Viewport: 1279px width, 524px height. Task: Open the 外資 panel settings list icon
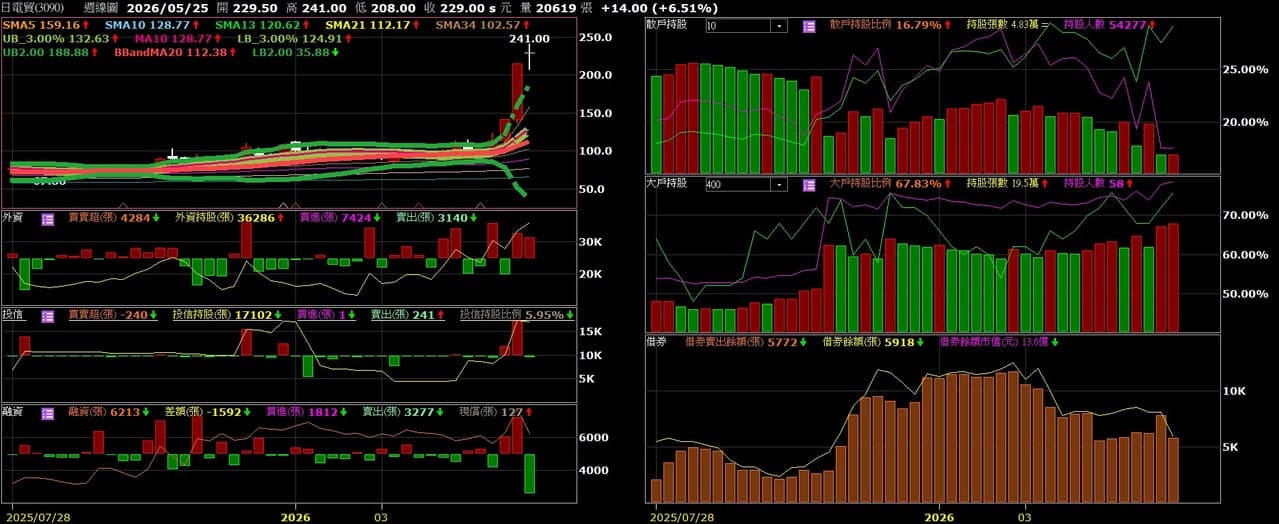click(47, 218)
